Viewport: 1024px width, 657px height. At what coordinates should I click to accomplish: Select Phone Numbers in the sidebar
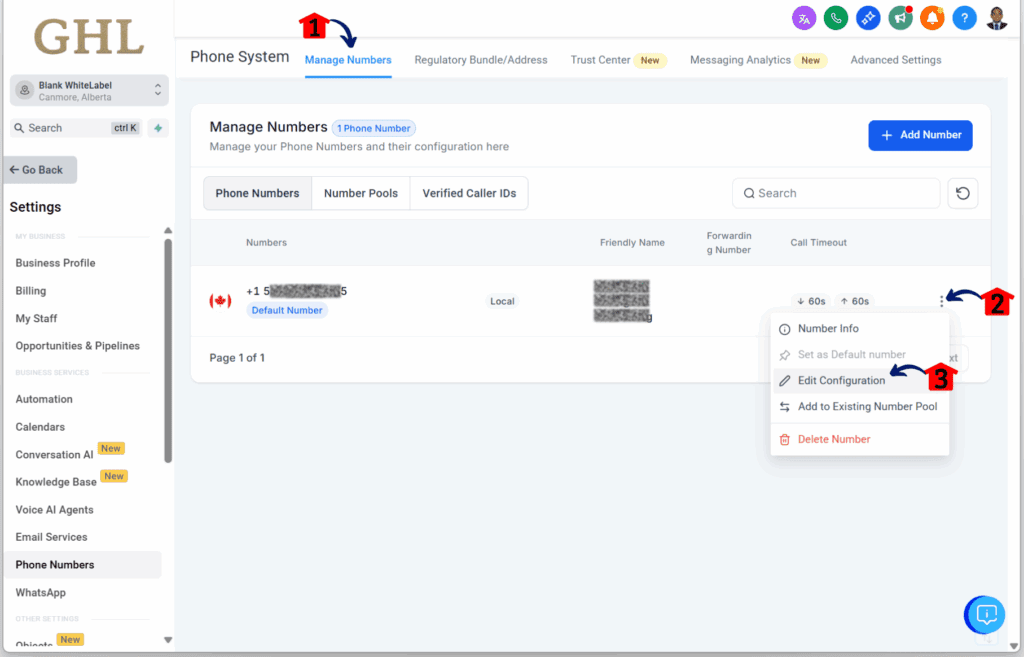coord(82,565)
